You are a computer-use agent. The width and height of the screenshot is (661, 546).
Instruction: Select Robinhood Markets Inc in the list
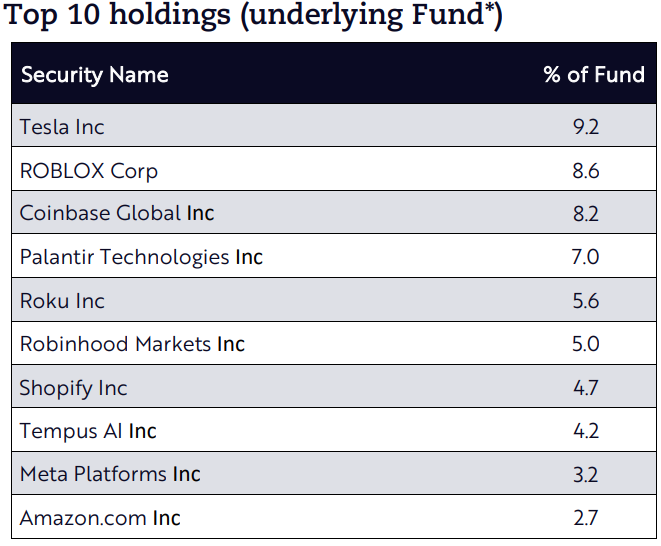[x=132, y=344]
